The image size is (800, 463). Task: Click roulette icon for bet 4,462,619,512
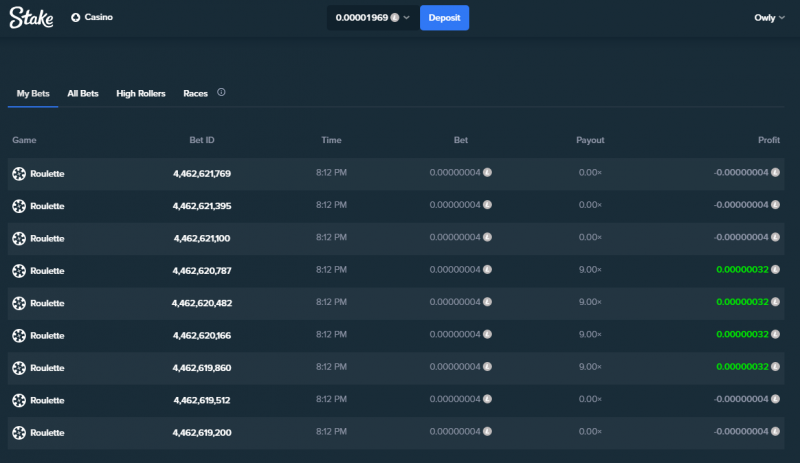[19, 401]
